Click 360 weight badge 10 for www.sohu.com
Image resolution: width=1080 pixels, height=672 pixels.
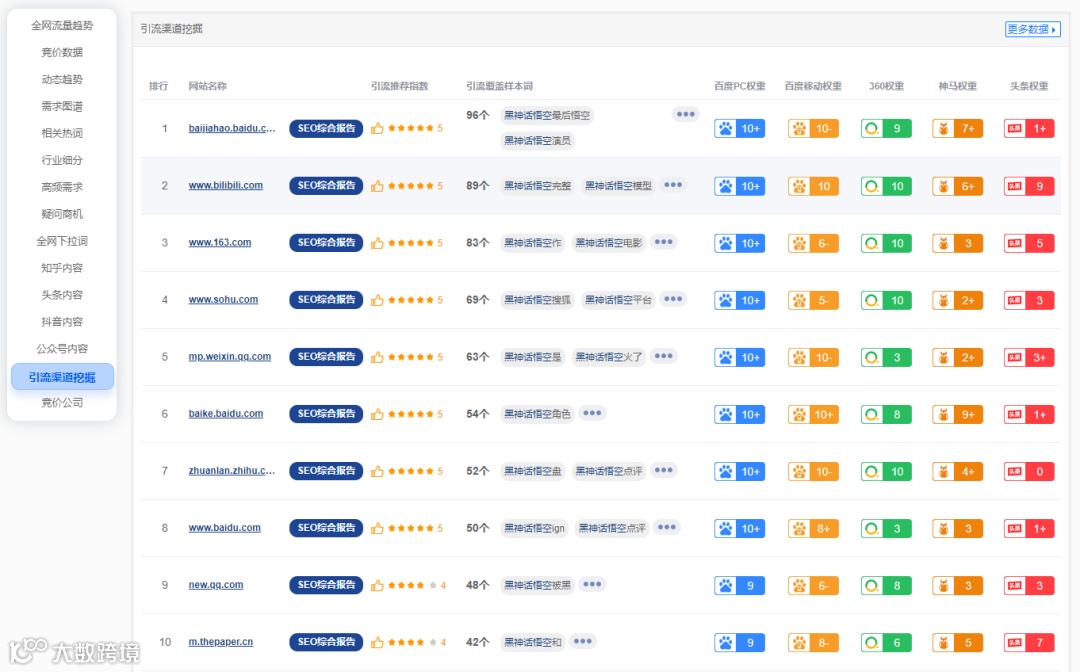point(886,300)
